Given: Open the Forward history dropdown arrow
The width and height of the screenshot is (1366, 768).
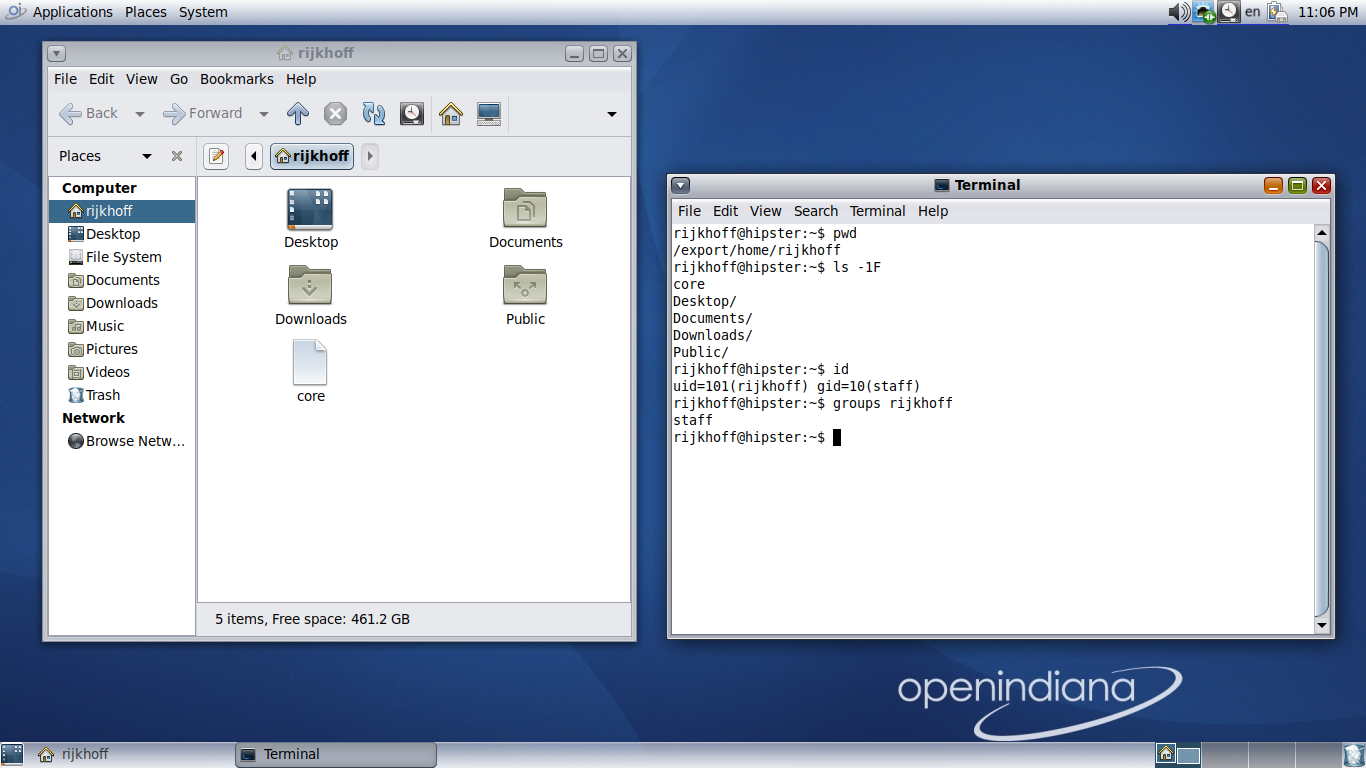Looking at the screenshot, I should click(x=264, y=114).
